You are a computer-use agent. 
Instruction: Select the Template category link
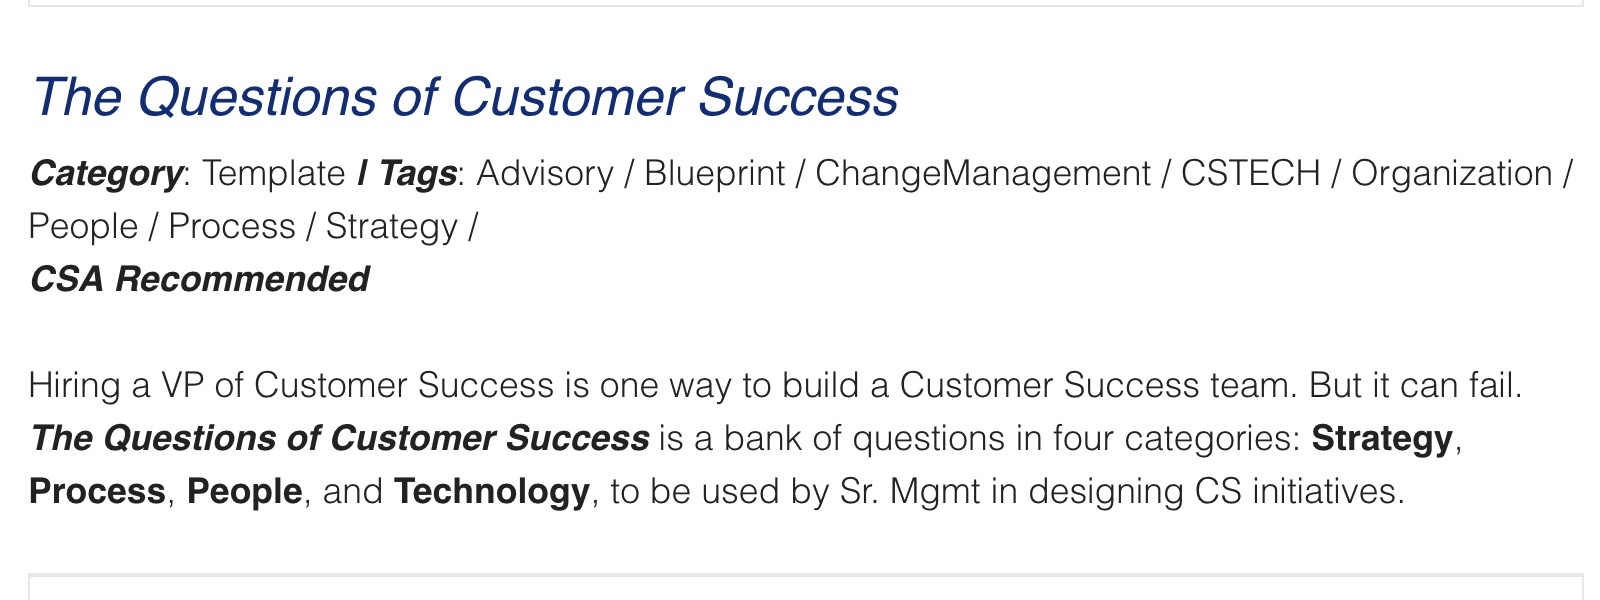274,174
